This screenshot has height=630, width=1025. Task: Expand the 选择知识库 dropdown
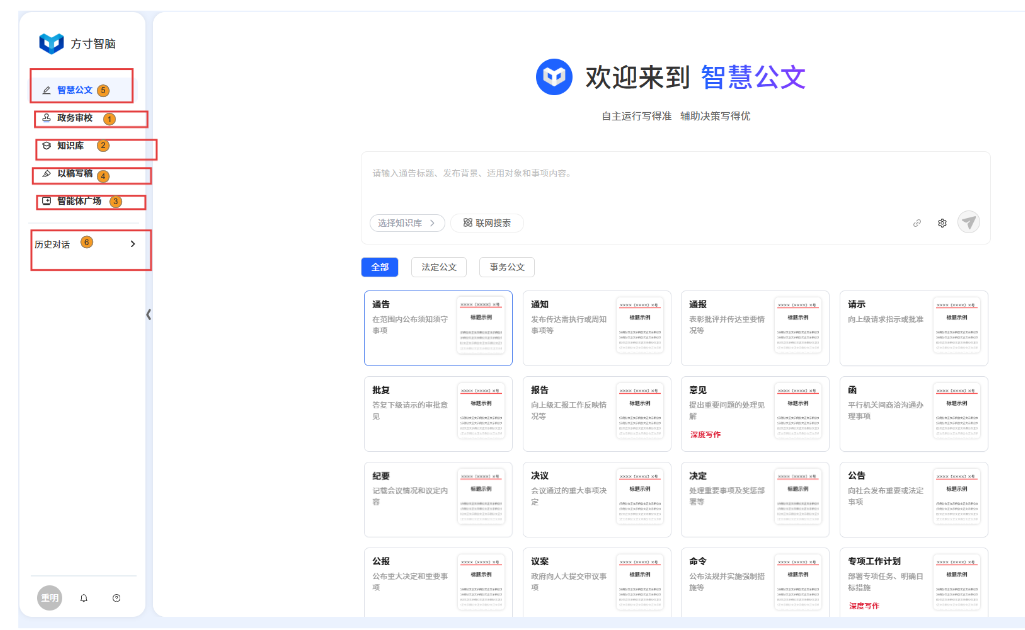coord(406,223)
